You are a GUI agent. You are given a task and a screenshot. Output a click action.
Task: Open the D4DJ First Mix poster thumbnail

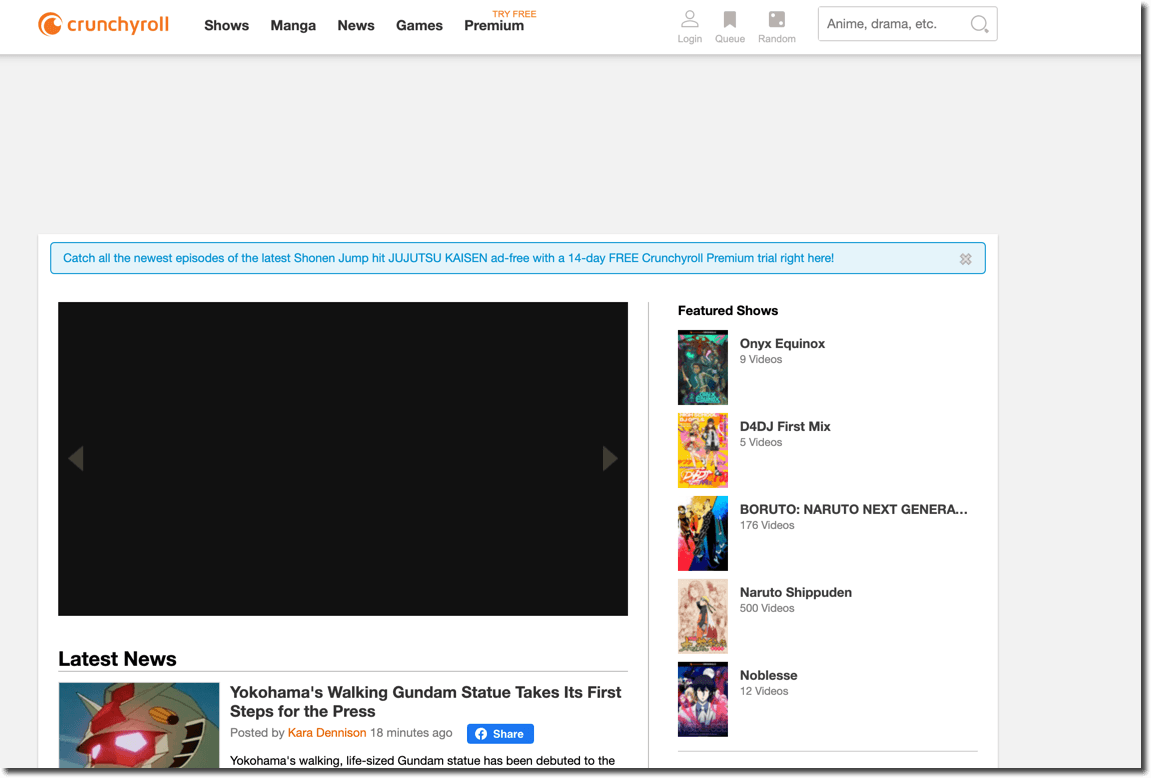tap(702, 451)
